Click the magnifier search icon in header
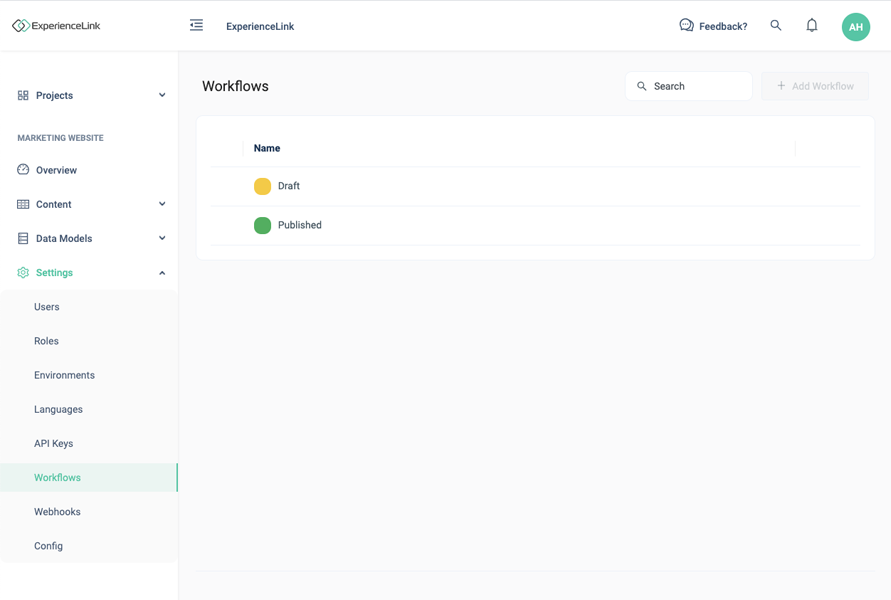This screenshot has width=891, height=600. (x=776, y=26)
